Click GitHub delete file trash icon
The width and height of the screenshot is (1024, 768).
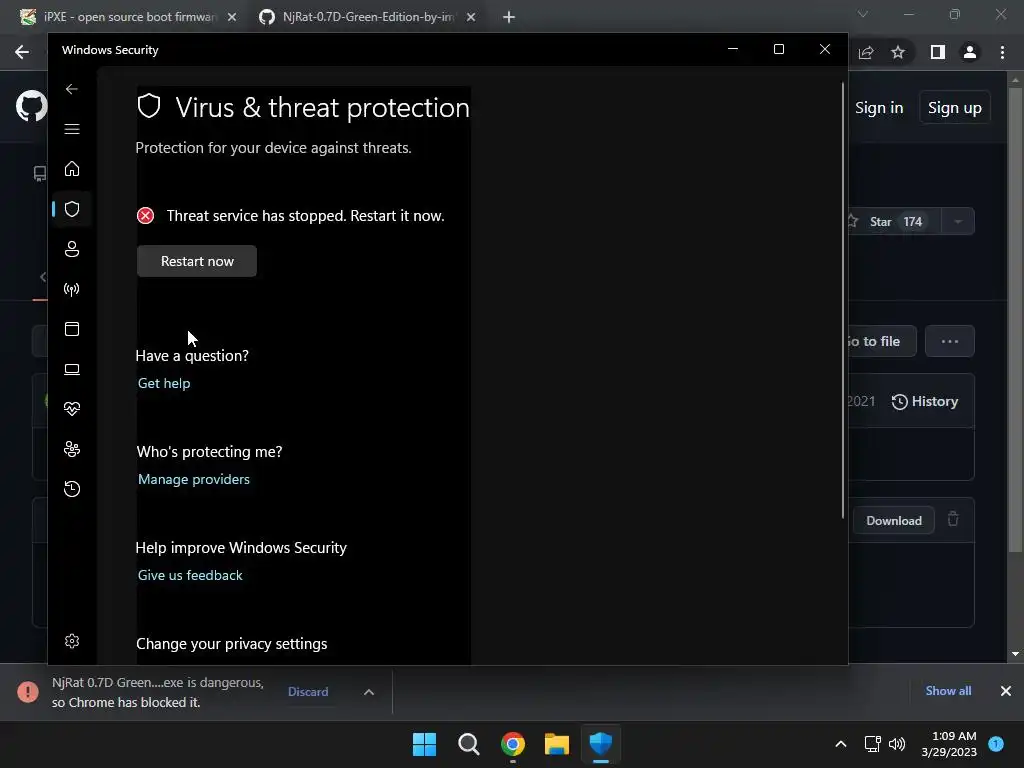pos(953,519)
